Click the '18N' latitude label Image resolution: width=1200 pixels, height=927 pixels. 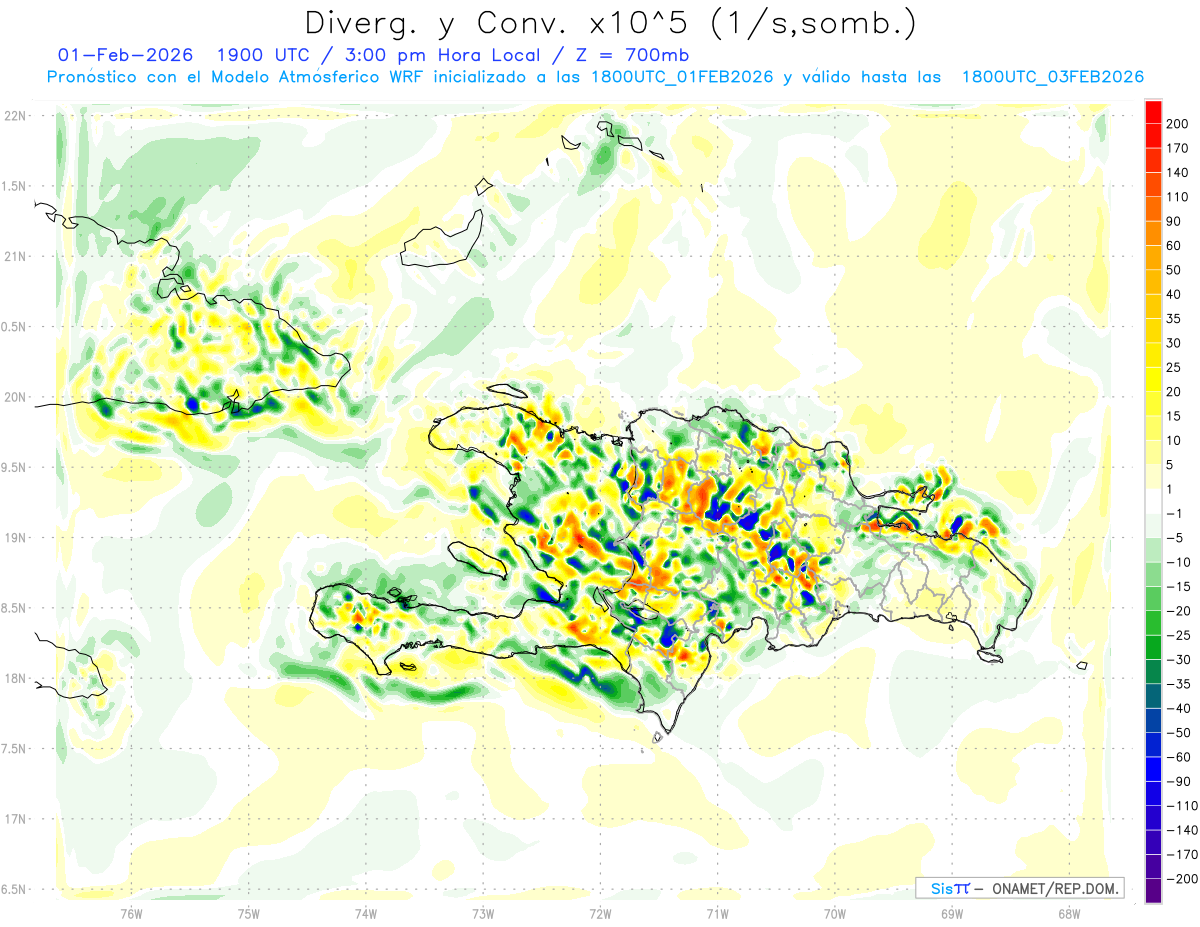point(15,679)
